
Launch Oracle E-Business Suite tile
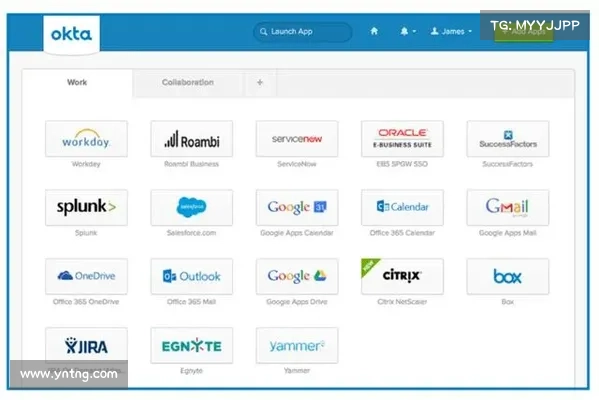coord(402,139)
